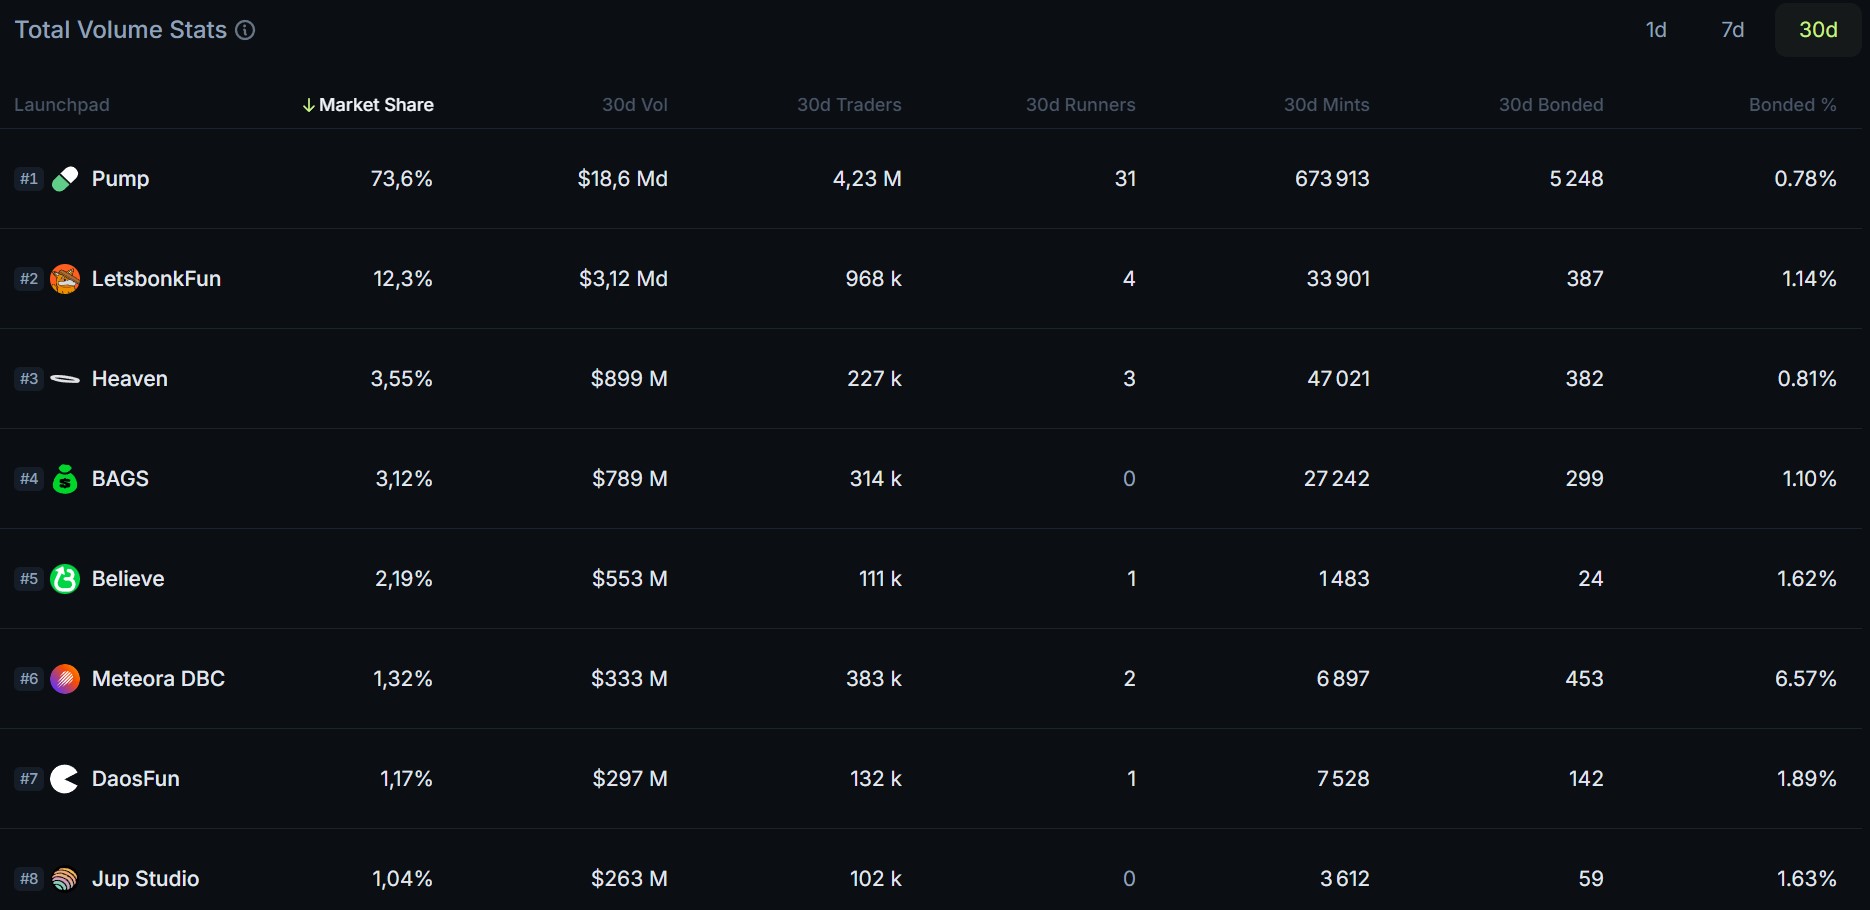Viewport: 1870px width, 910px height.
Task: Click the 30d Traders column header
Action: pos(848,104)
